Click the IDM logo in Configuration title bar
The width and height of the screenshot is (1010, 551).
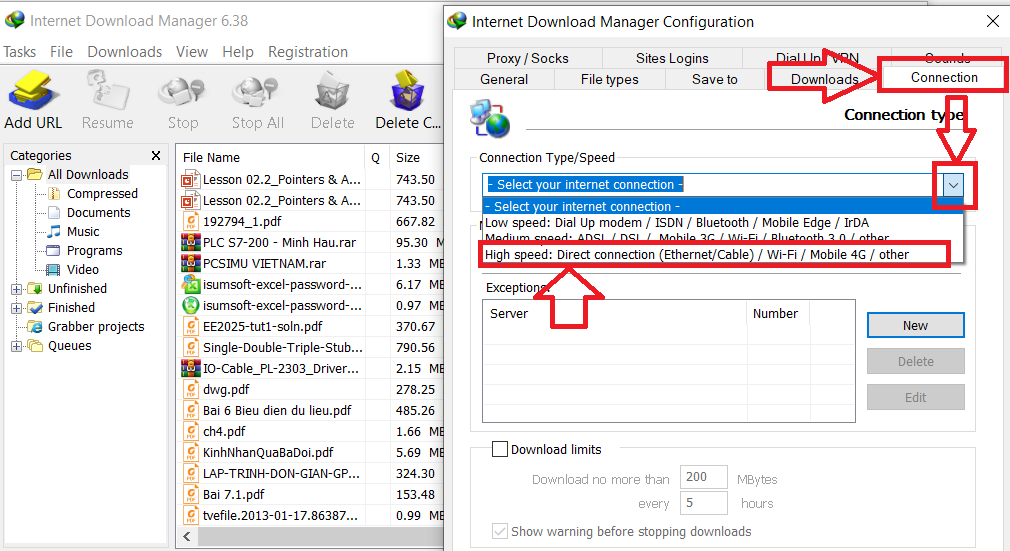[457, 21]
